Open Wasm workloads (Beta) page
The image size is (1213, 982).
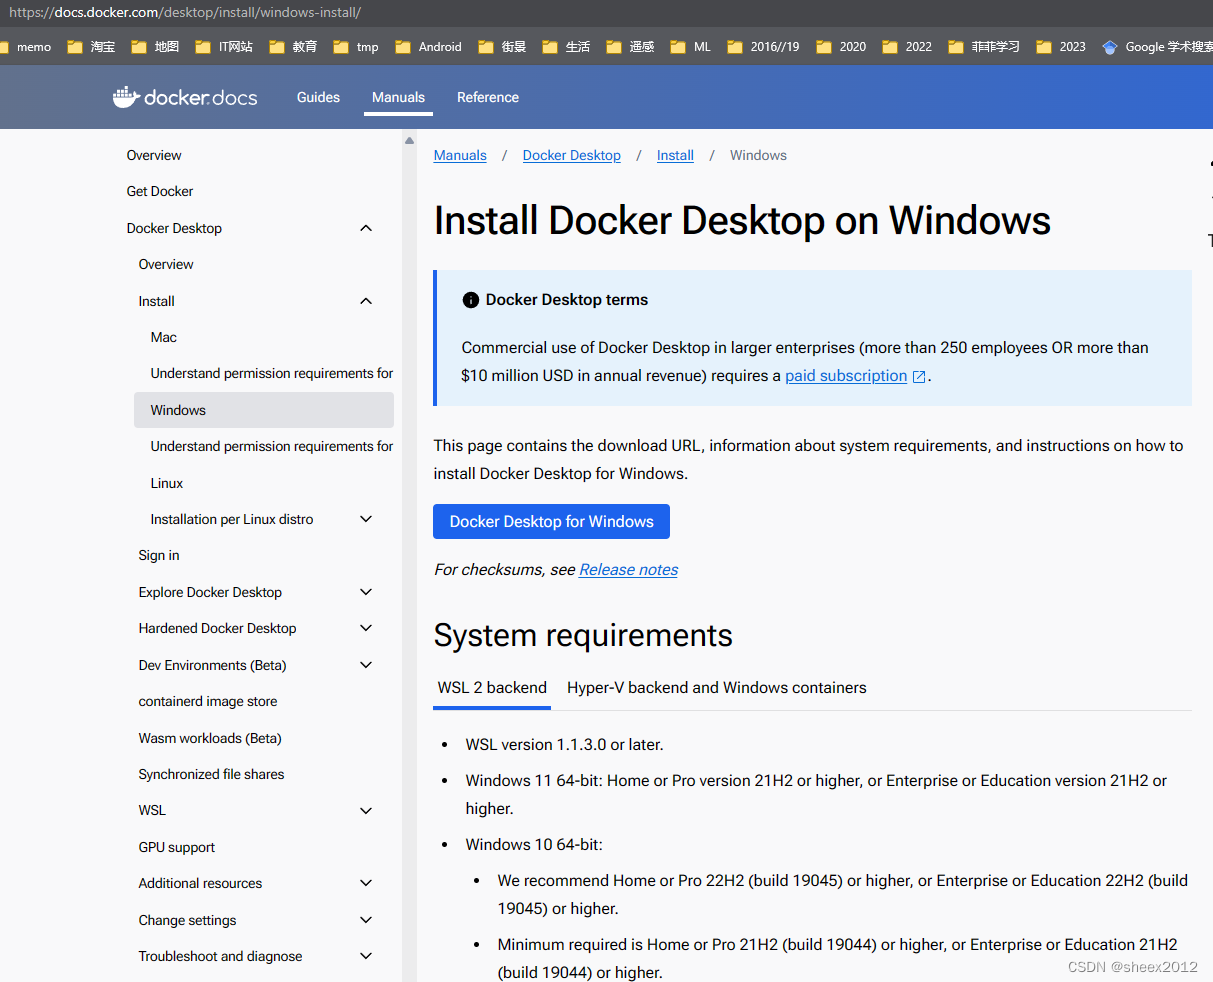(x=210, y=738)
